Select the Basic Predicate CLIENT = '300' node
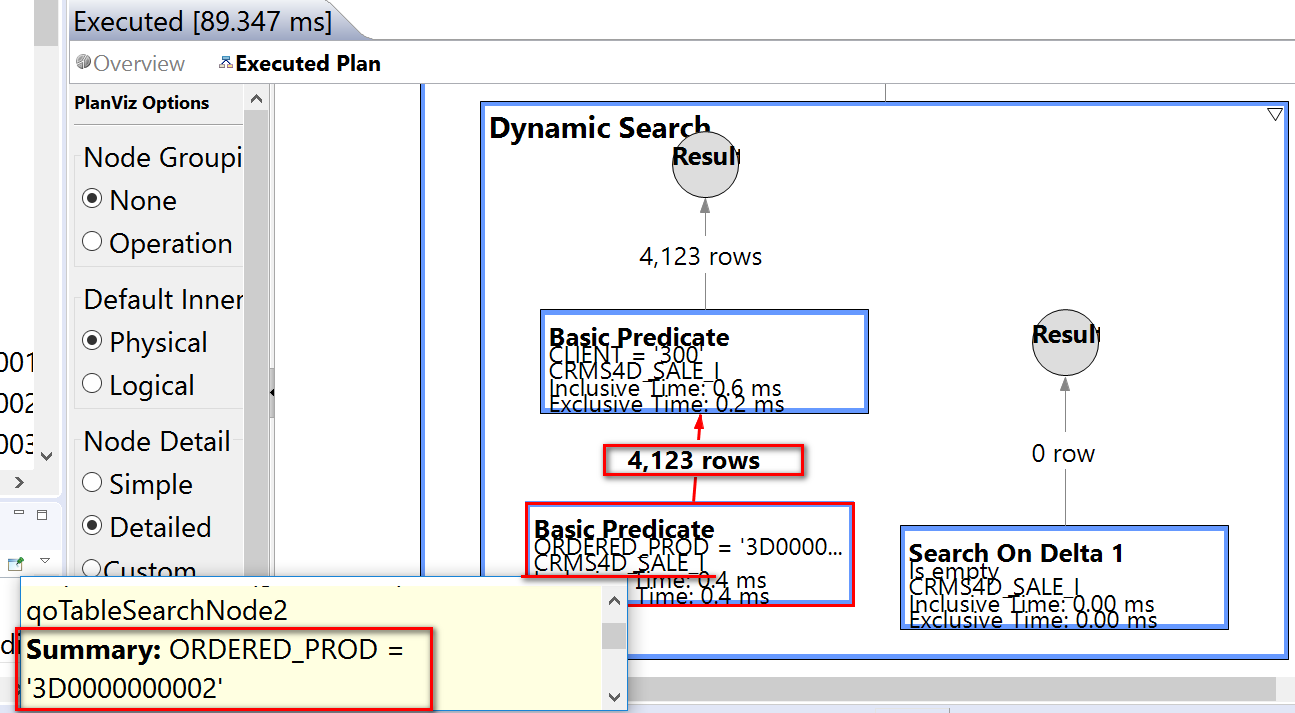The width and height of the screenshot is (1295, 713). pos(704,361)
